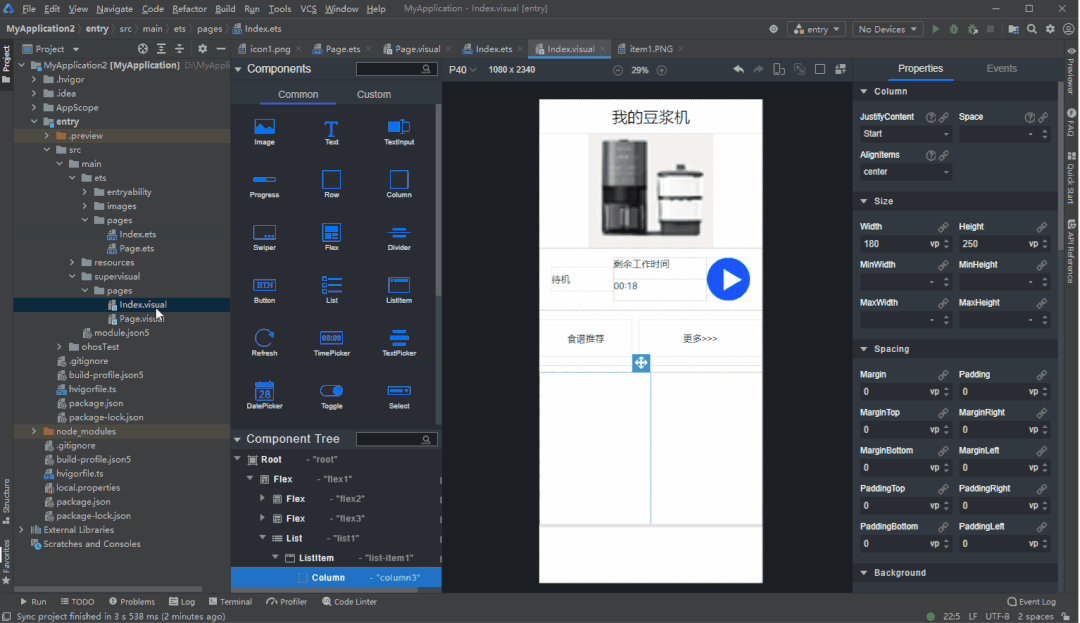Screen dimensions: 1080x623
Task: Select the list1 node in Component Tree
Action: [x=335, y=538]
